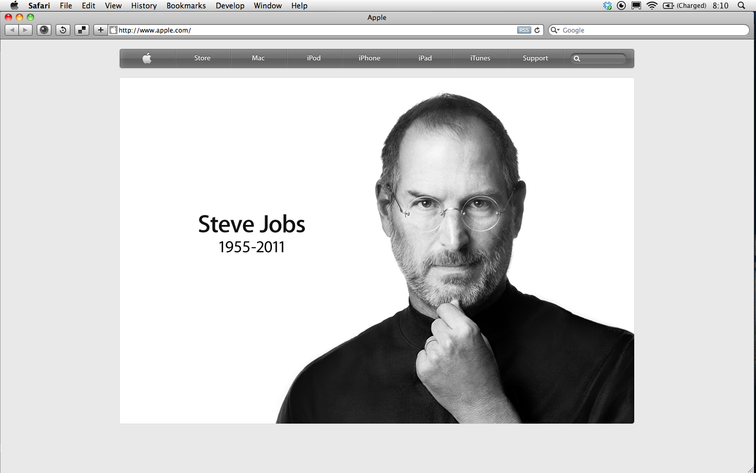Go forward using the Safari forward arrow

(25, 30)
